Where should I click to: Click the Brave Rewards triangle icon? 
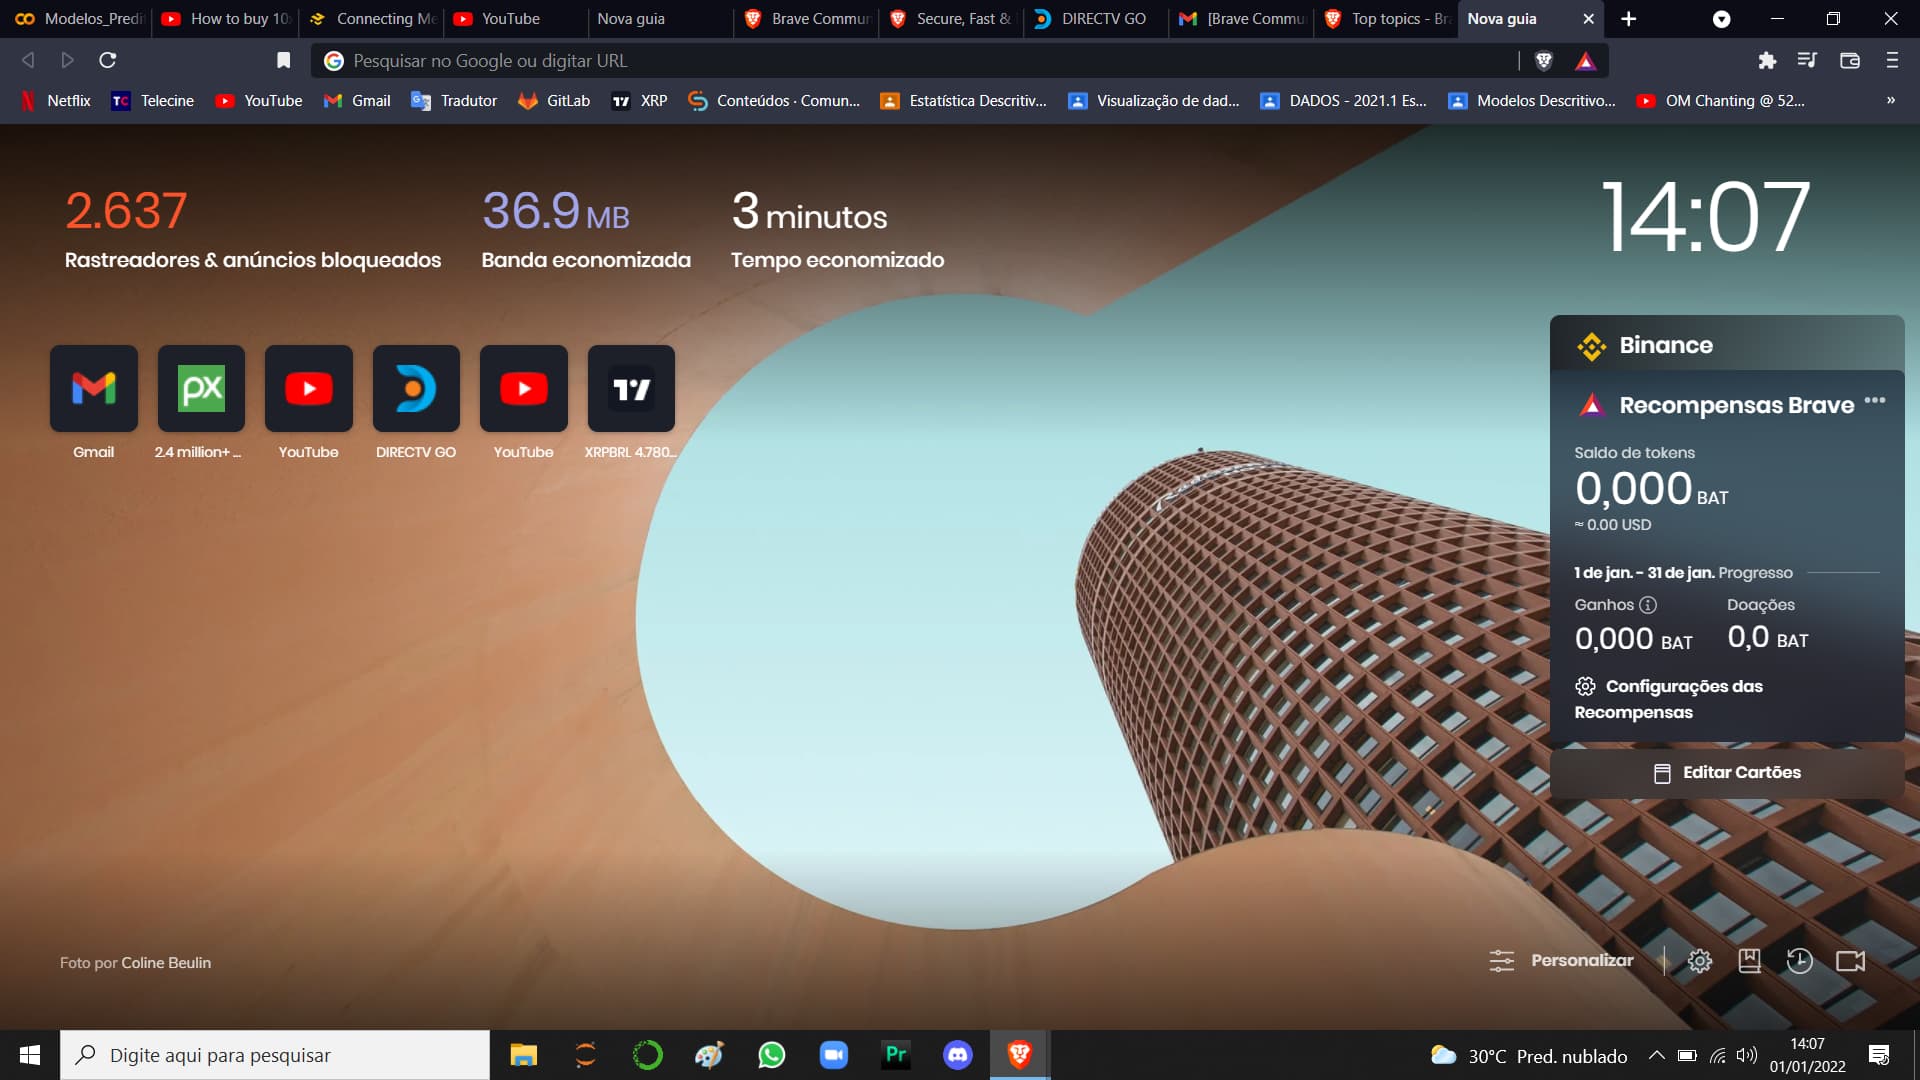pos(1585,61)
